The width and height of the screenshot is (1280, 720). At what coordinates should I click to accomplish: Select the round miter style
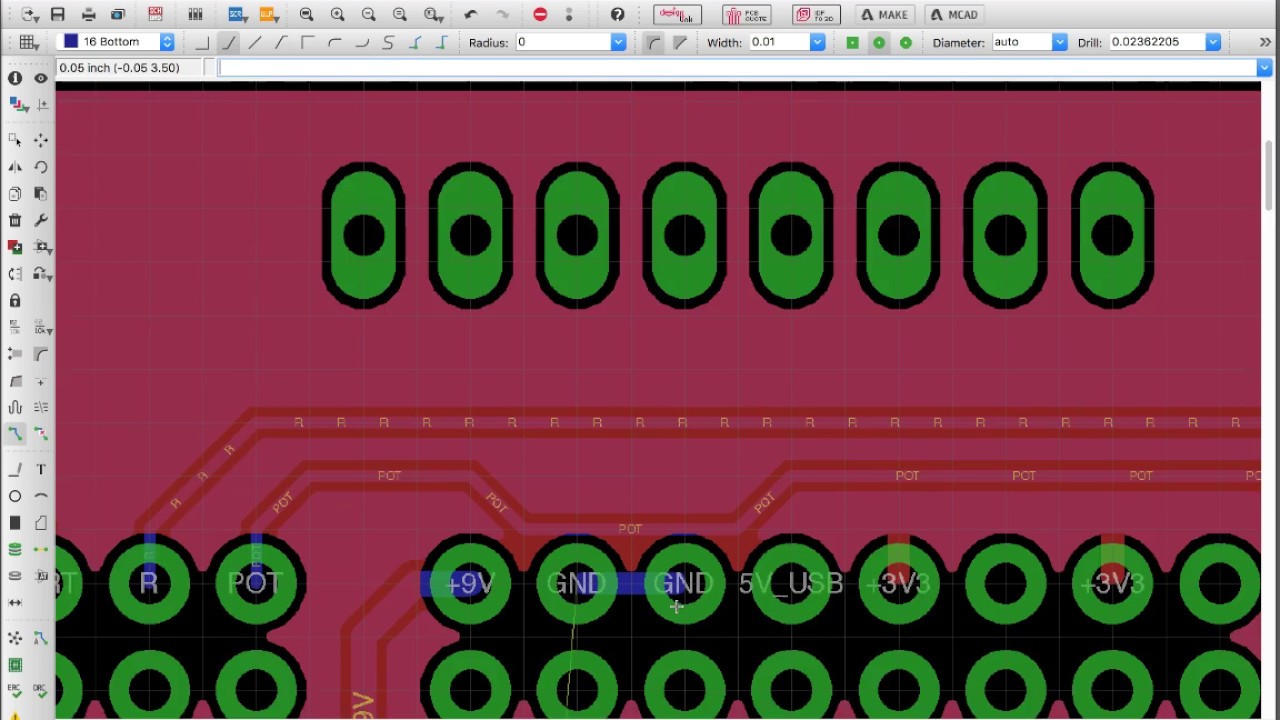[x=653, y=42]
